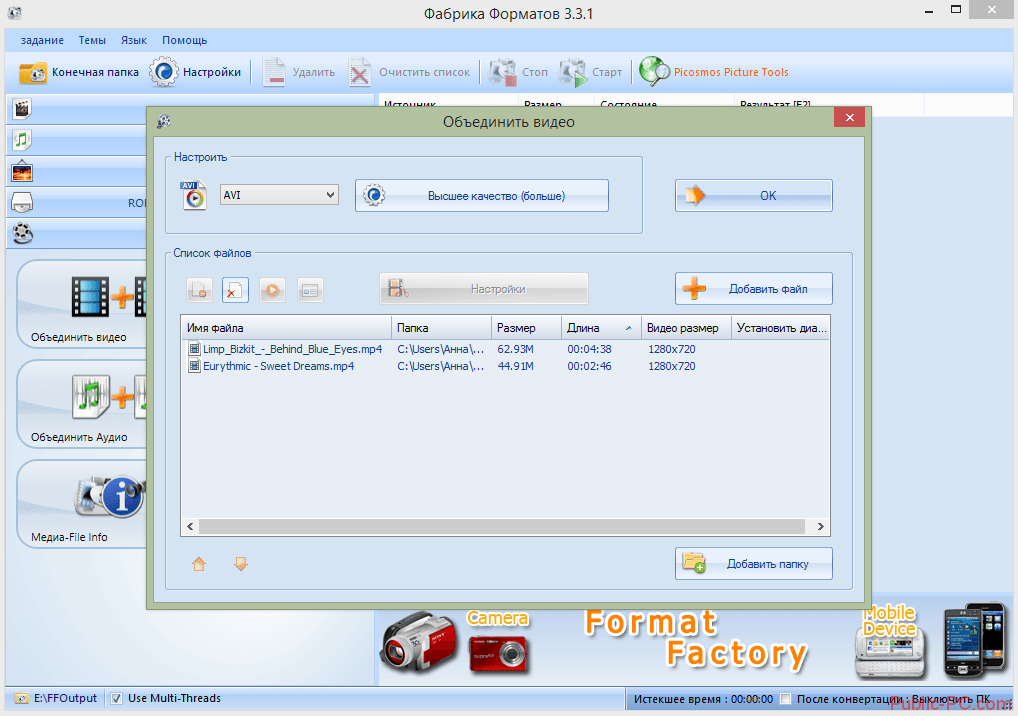1018x716 pixels.
Task: Expand the ROM device section in the sidebar
Action: [x=75, y=203]
